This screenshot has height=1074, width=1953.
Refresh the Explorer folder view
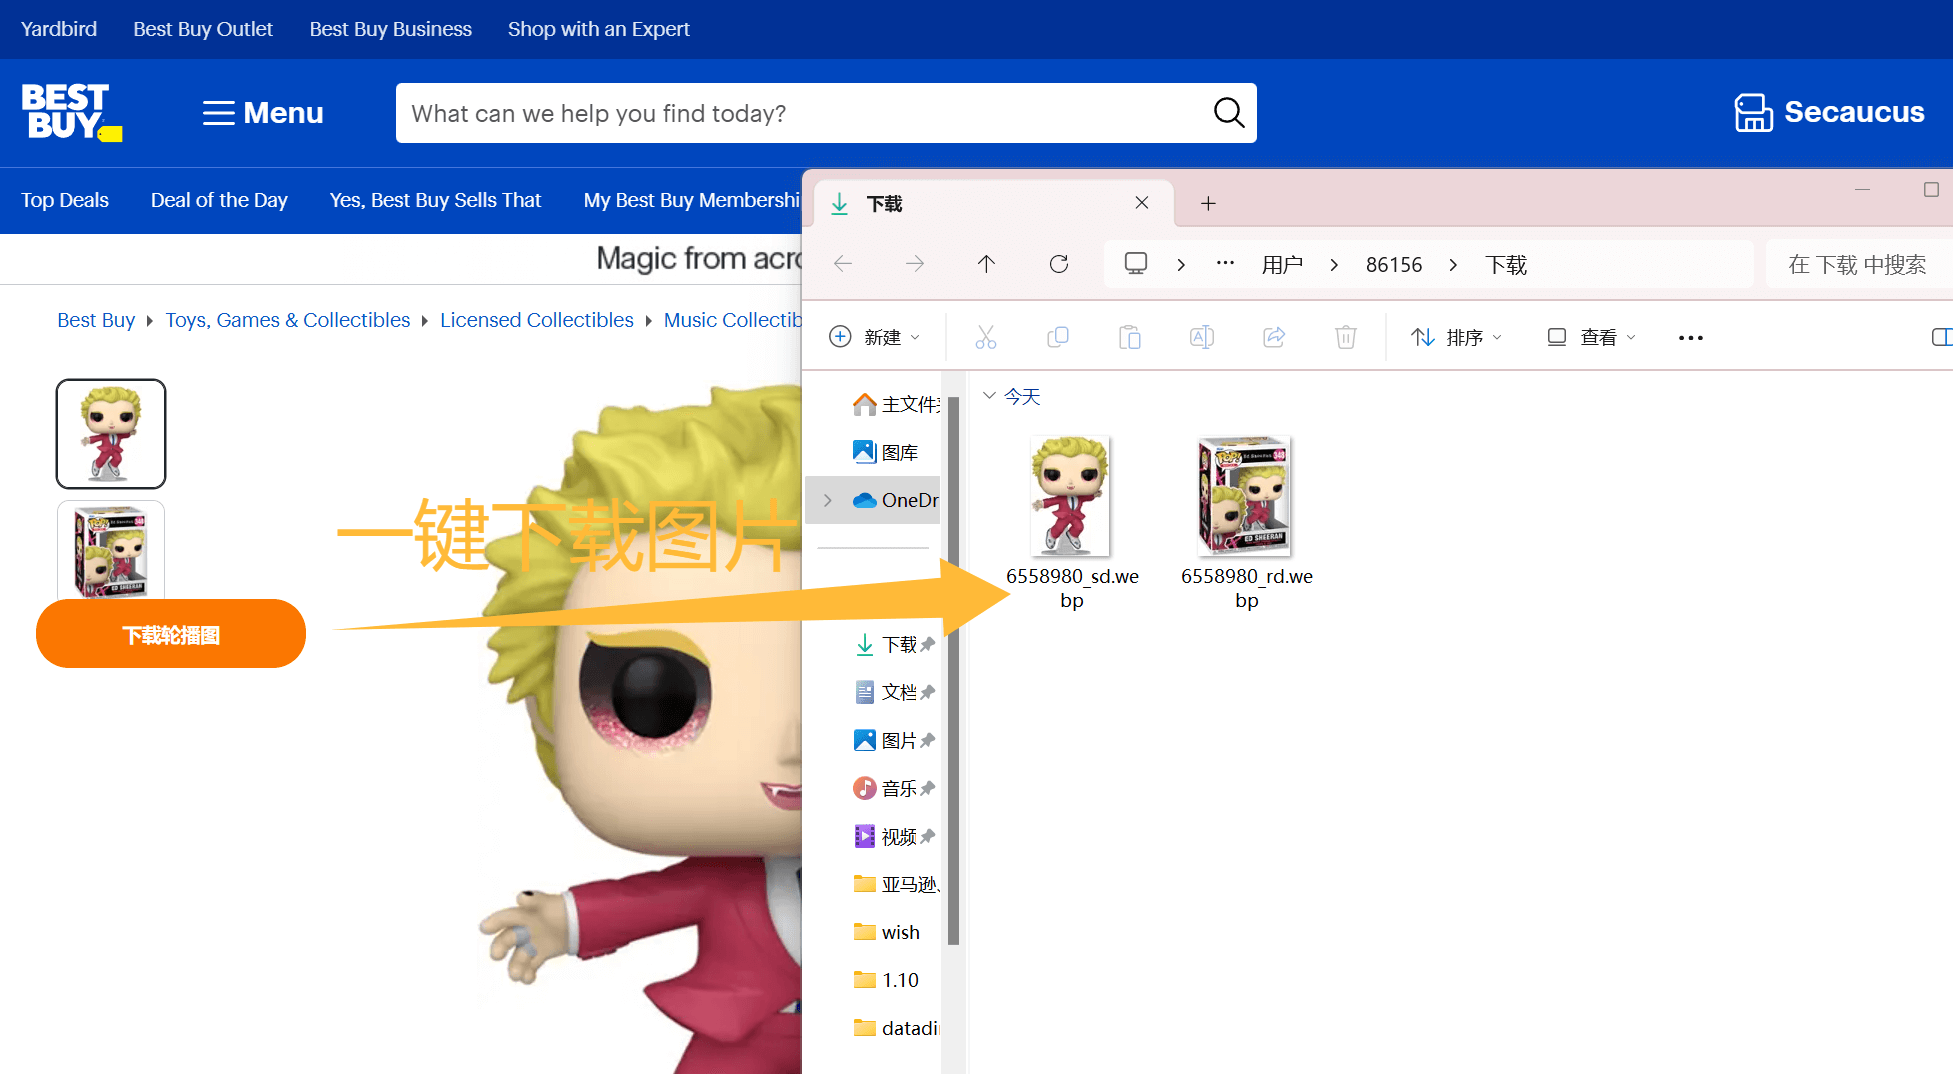click(1059, 264)
